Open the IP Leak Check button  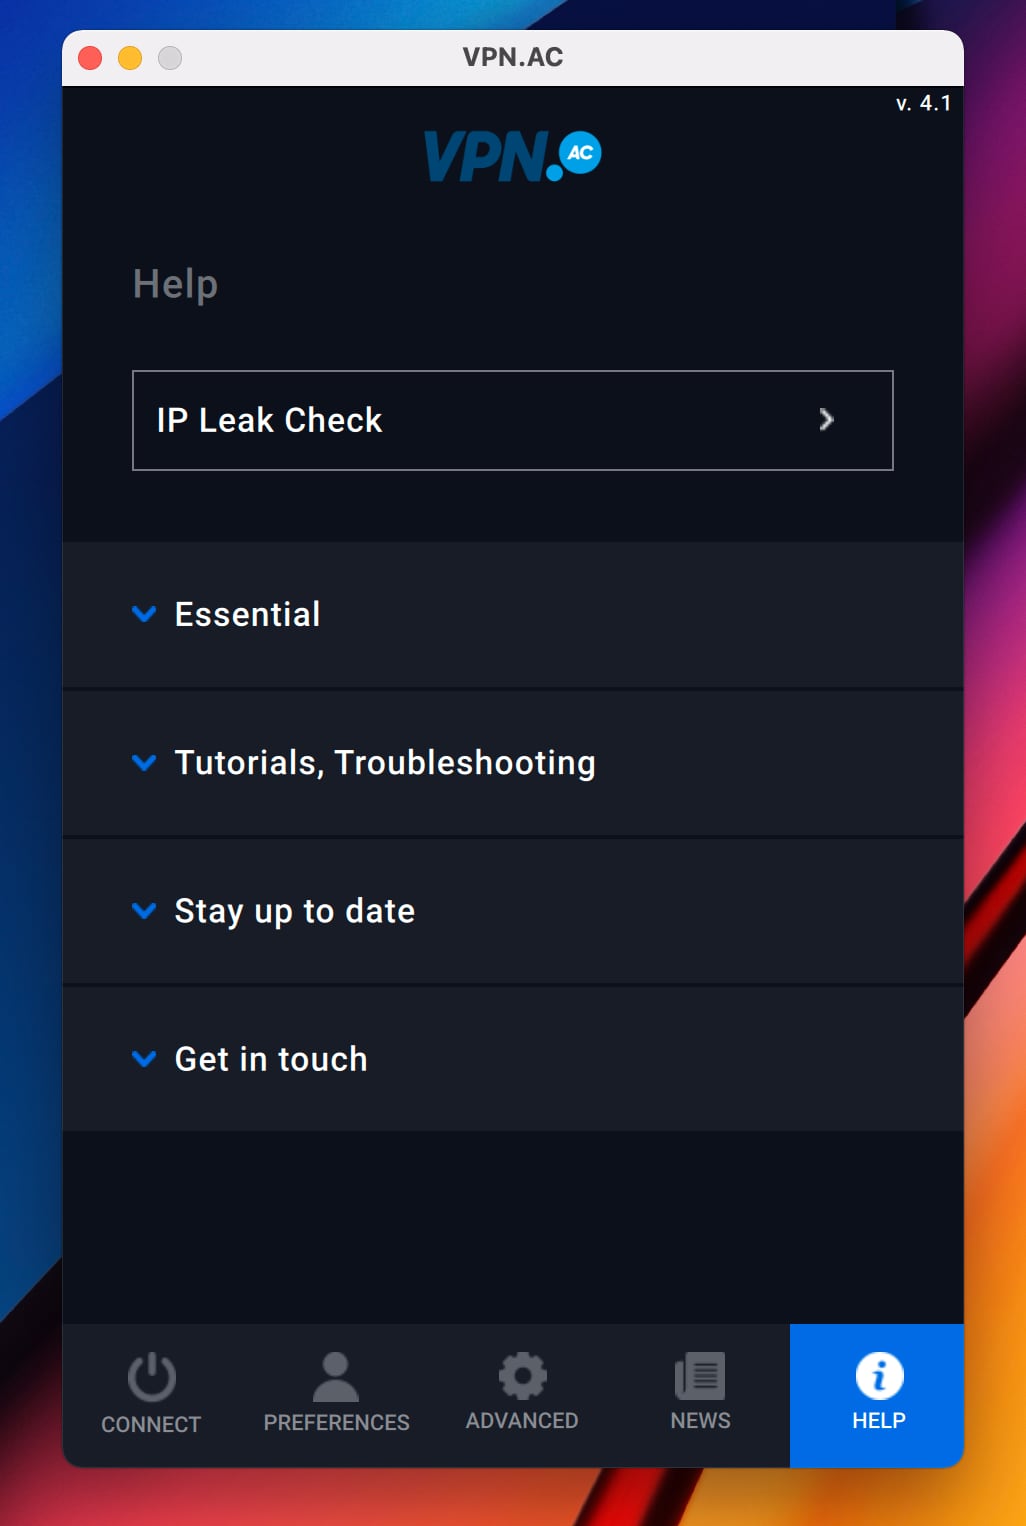coord(512,420)
